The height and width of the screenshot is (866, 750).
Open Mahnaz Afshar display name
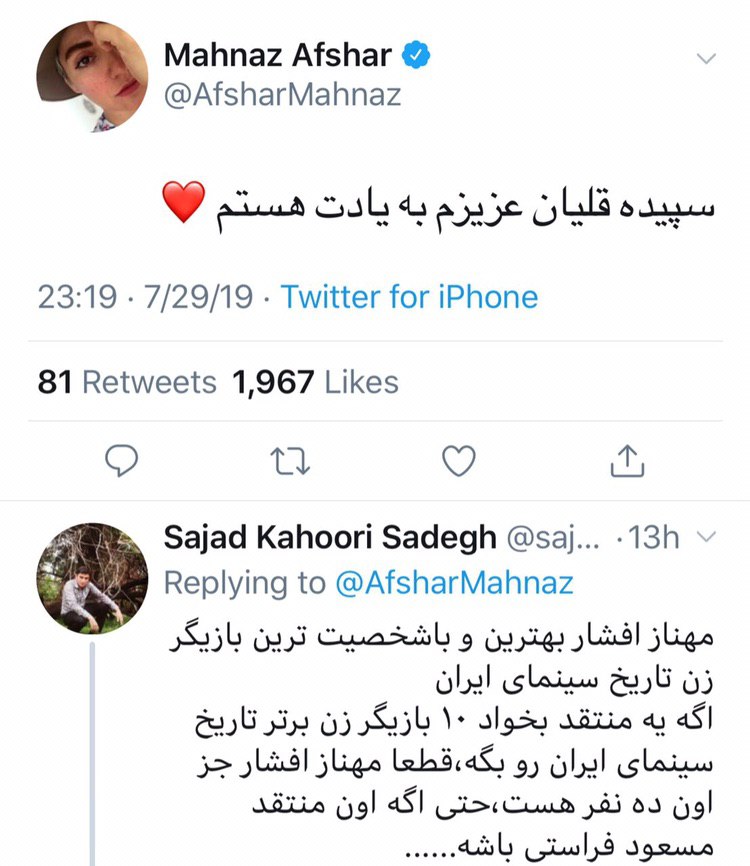(x=277, y=56)
